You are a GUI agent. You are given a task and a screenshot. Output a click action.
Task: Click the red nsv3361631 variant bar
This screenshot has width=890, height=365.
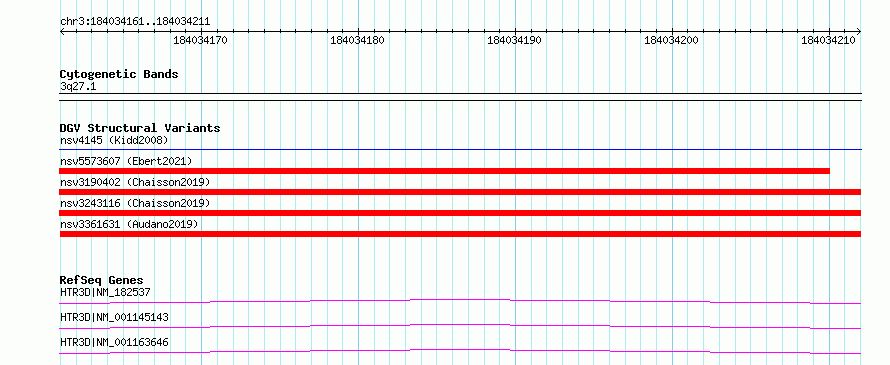tap(460, 234)
